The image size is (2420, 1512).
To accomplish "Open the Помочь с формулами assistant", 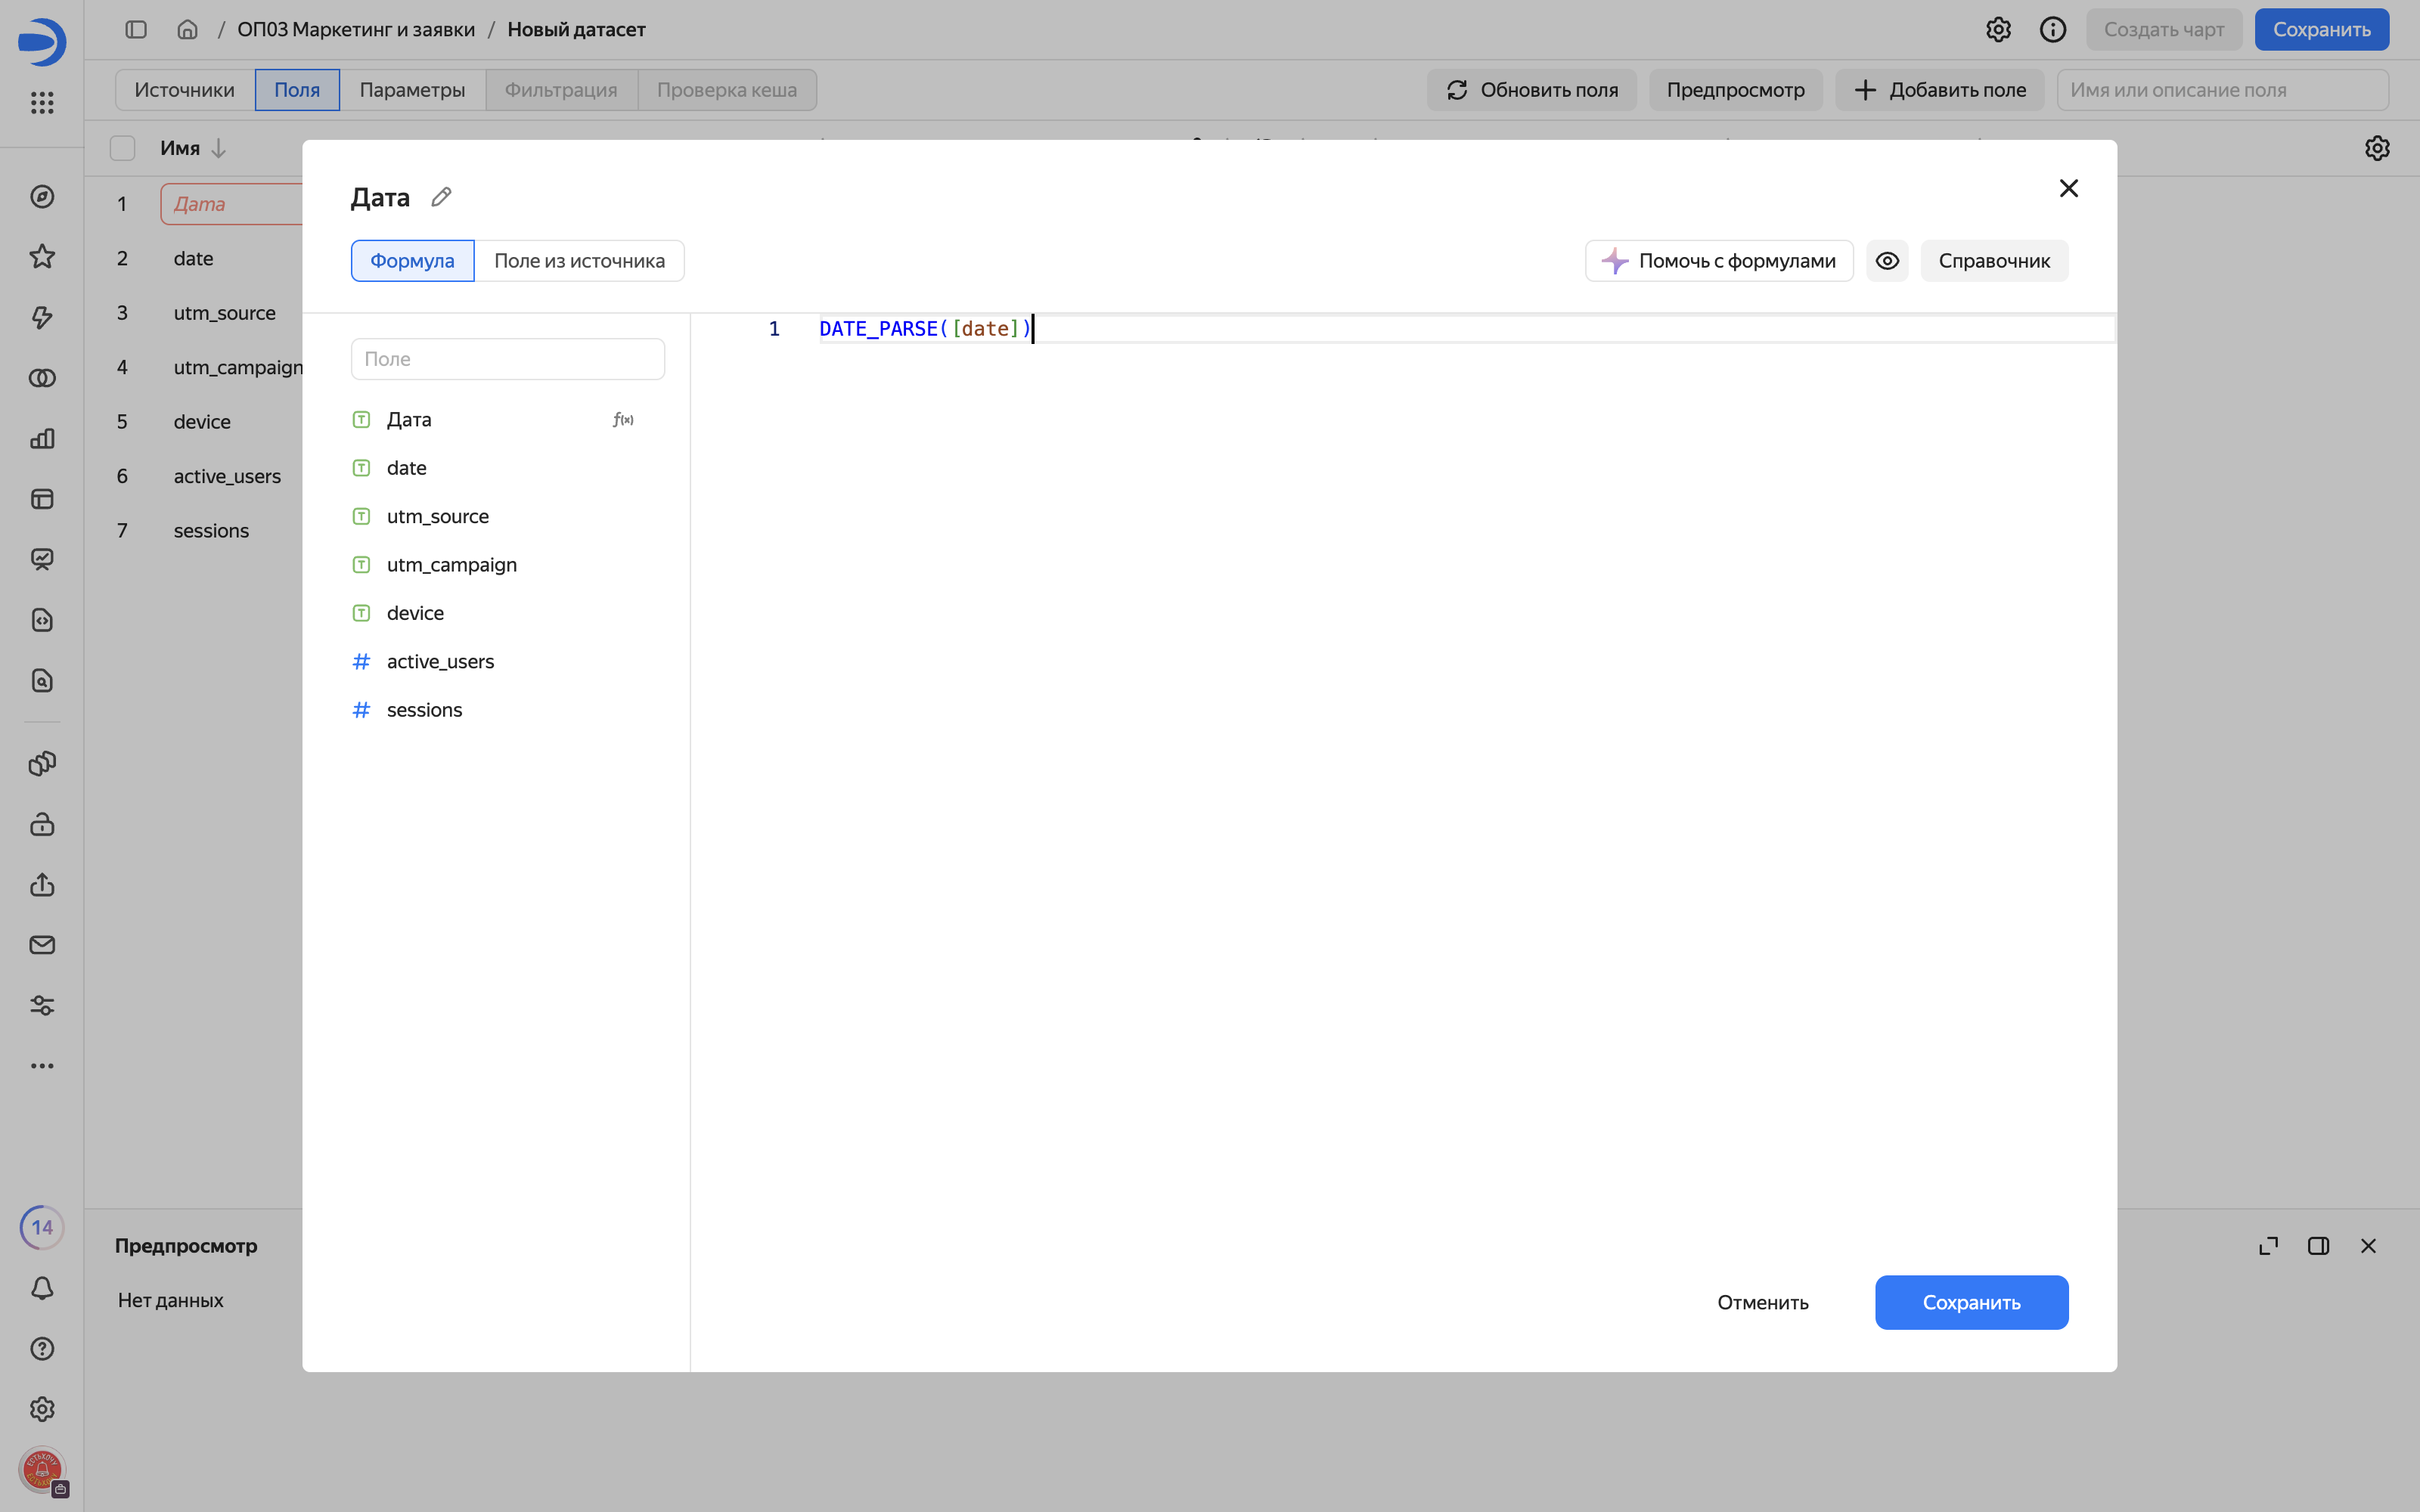I will [x=1718, y=261].
